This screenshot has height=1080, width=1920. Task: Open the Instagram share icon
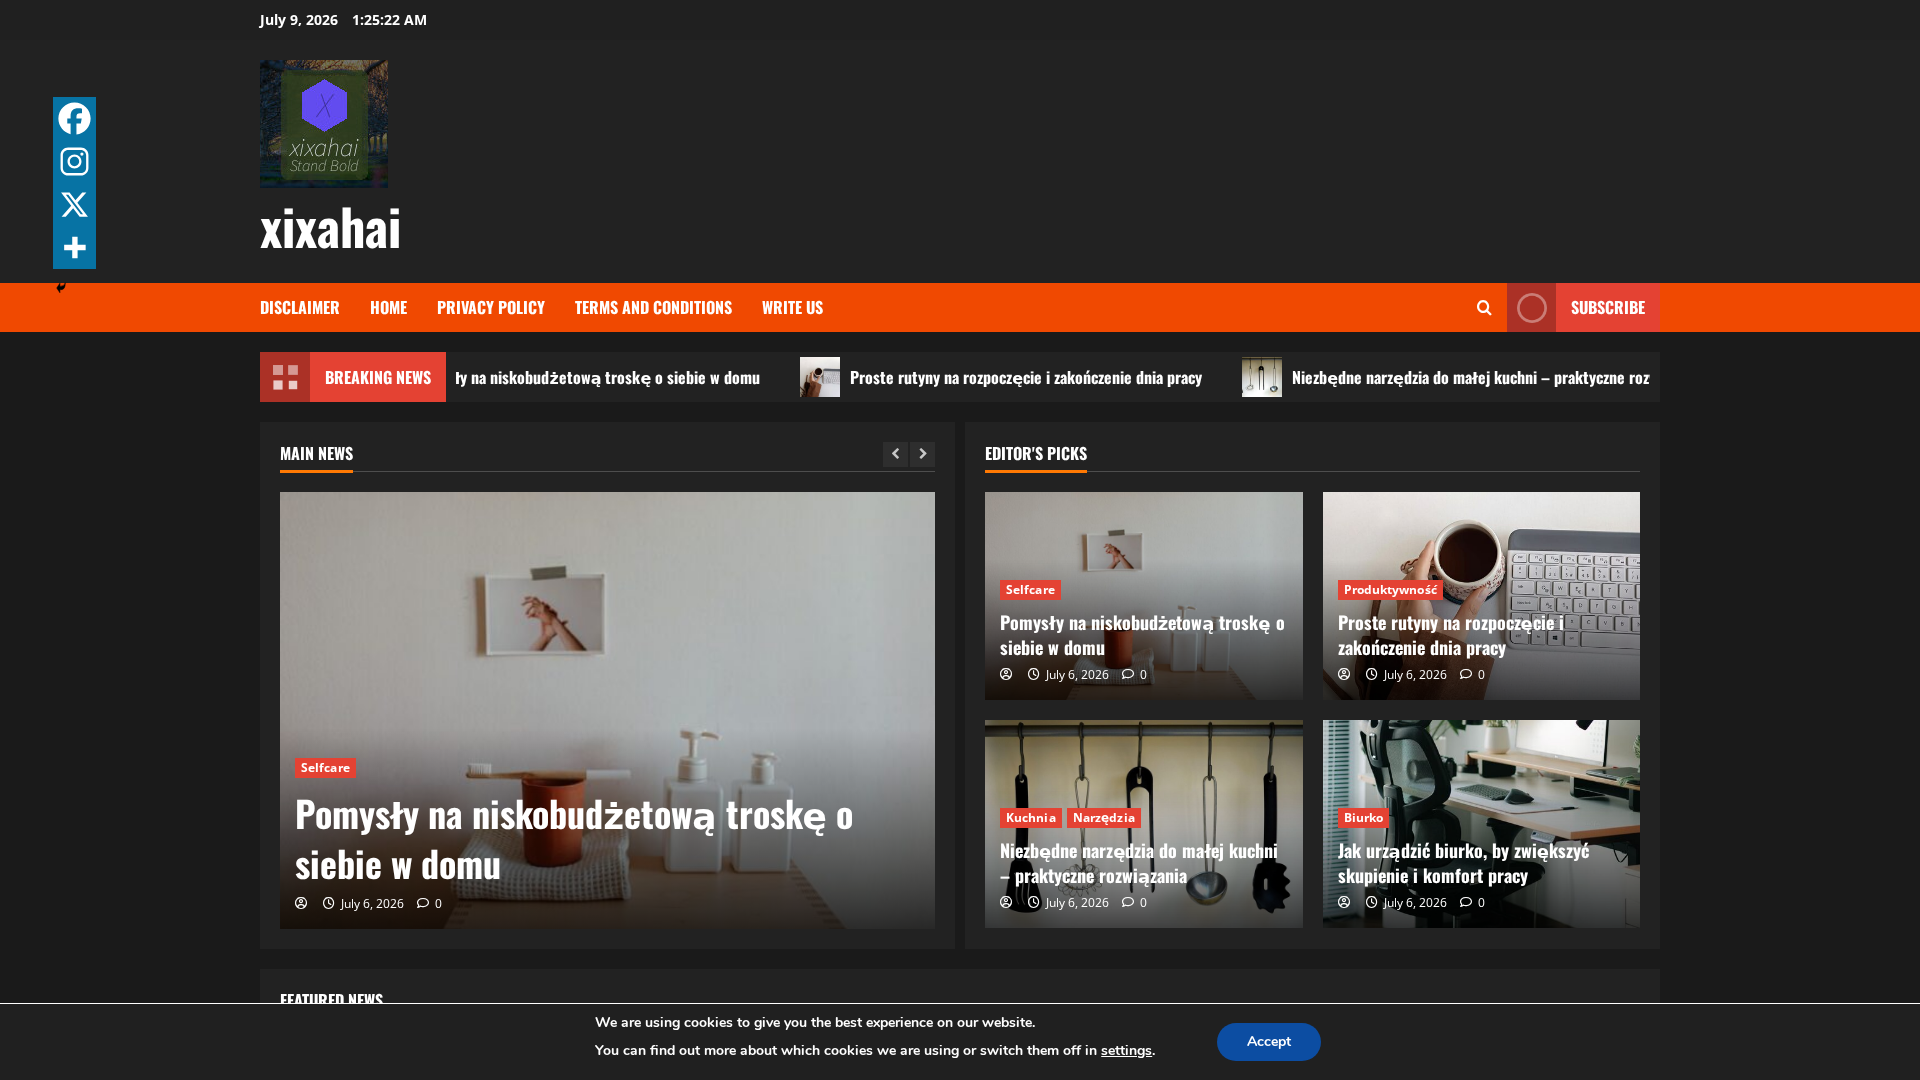pos(74,162)
